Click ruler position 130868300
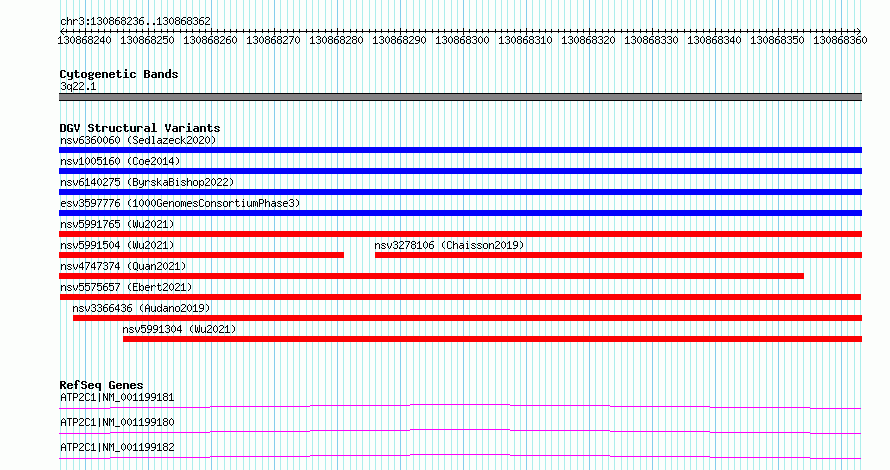 [x=462, y=40]
